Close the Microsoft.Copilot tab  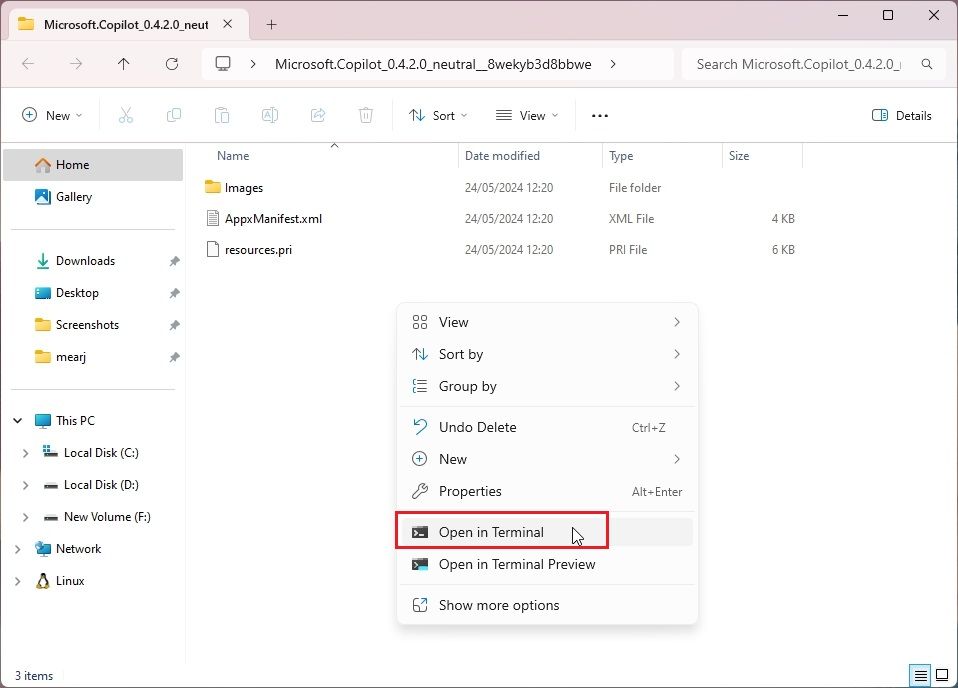pyautogui.click(x=227, y=24)
